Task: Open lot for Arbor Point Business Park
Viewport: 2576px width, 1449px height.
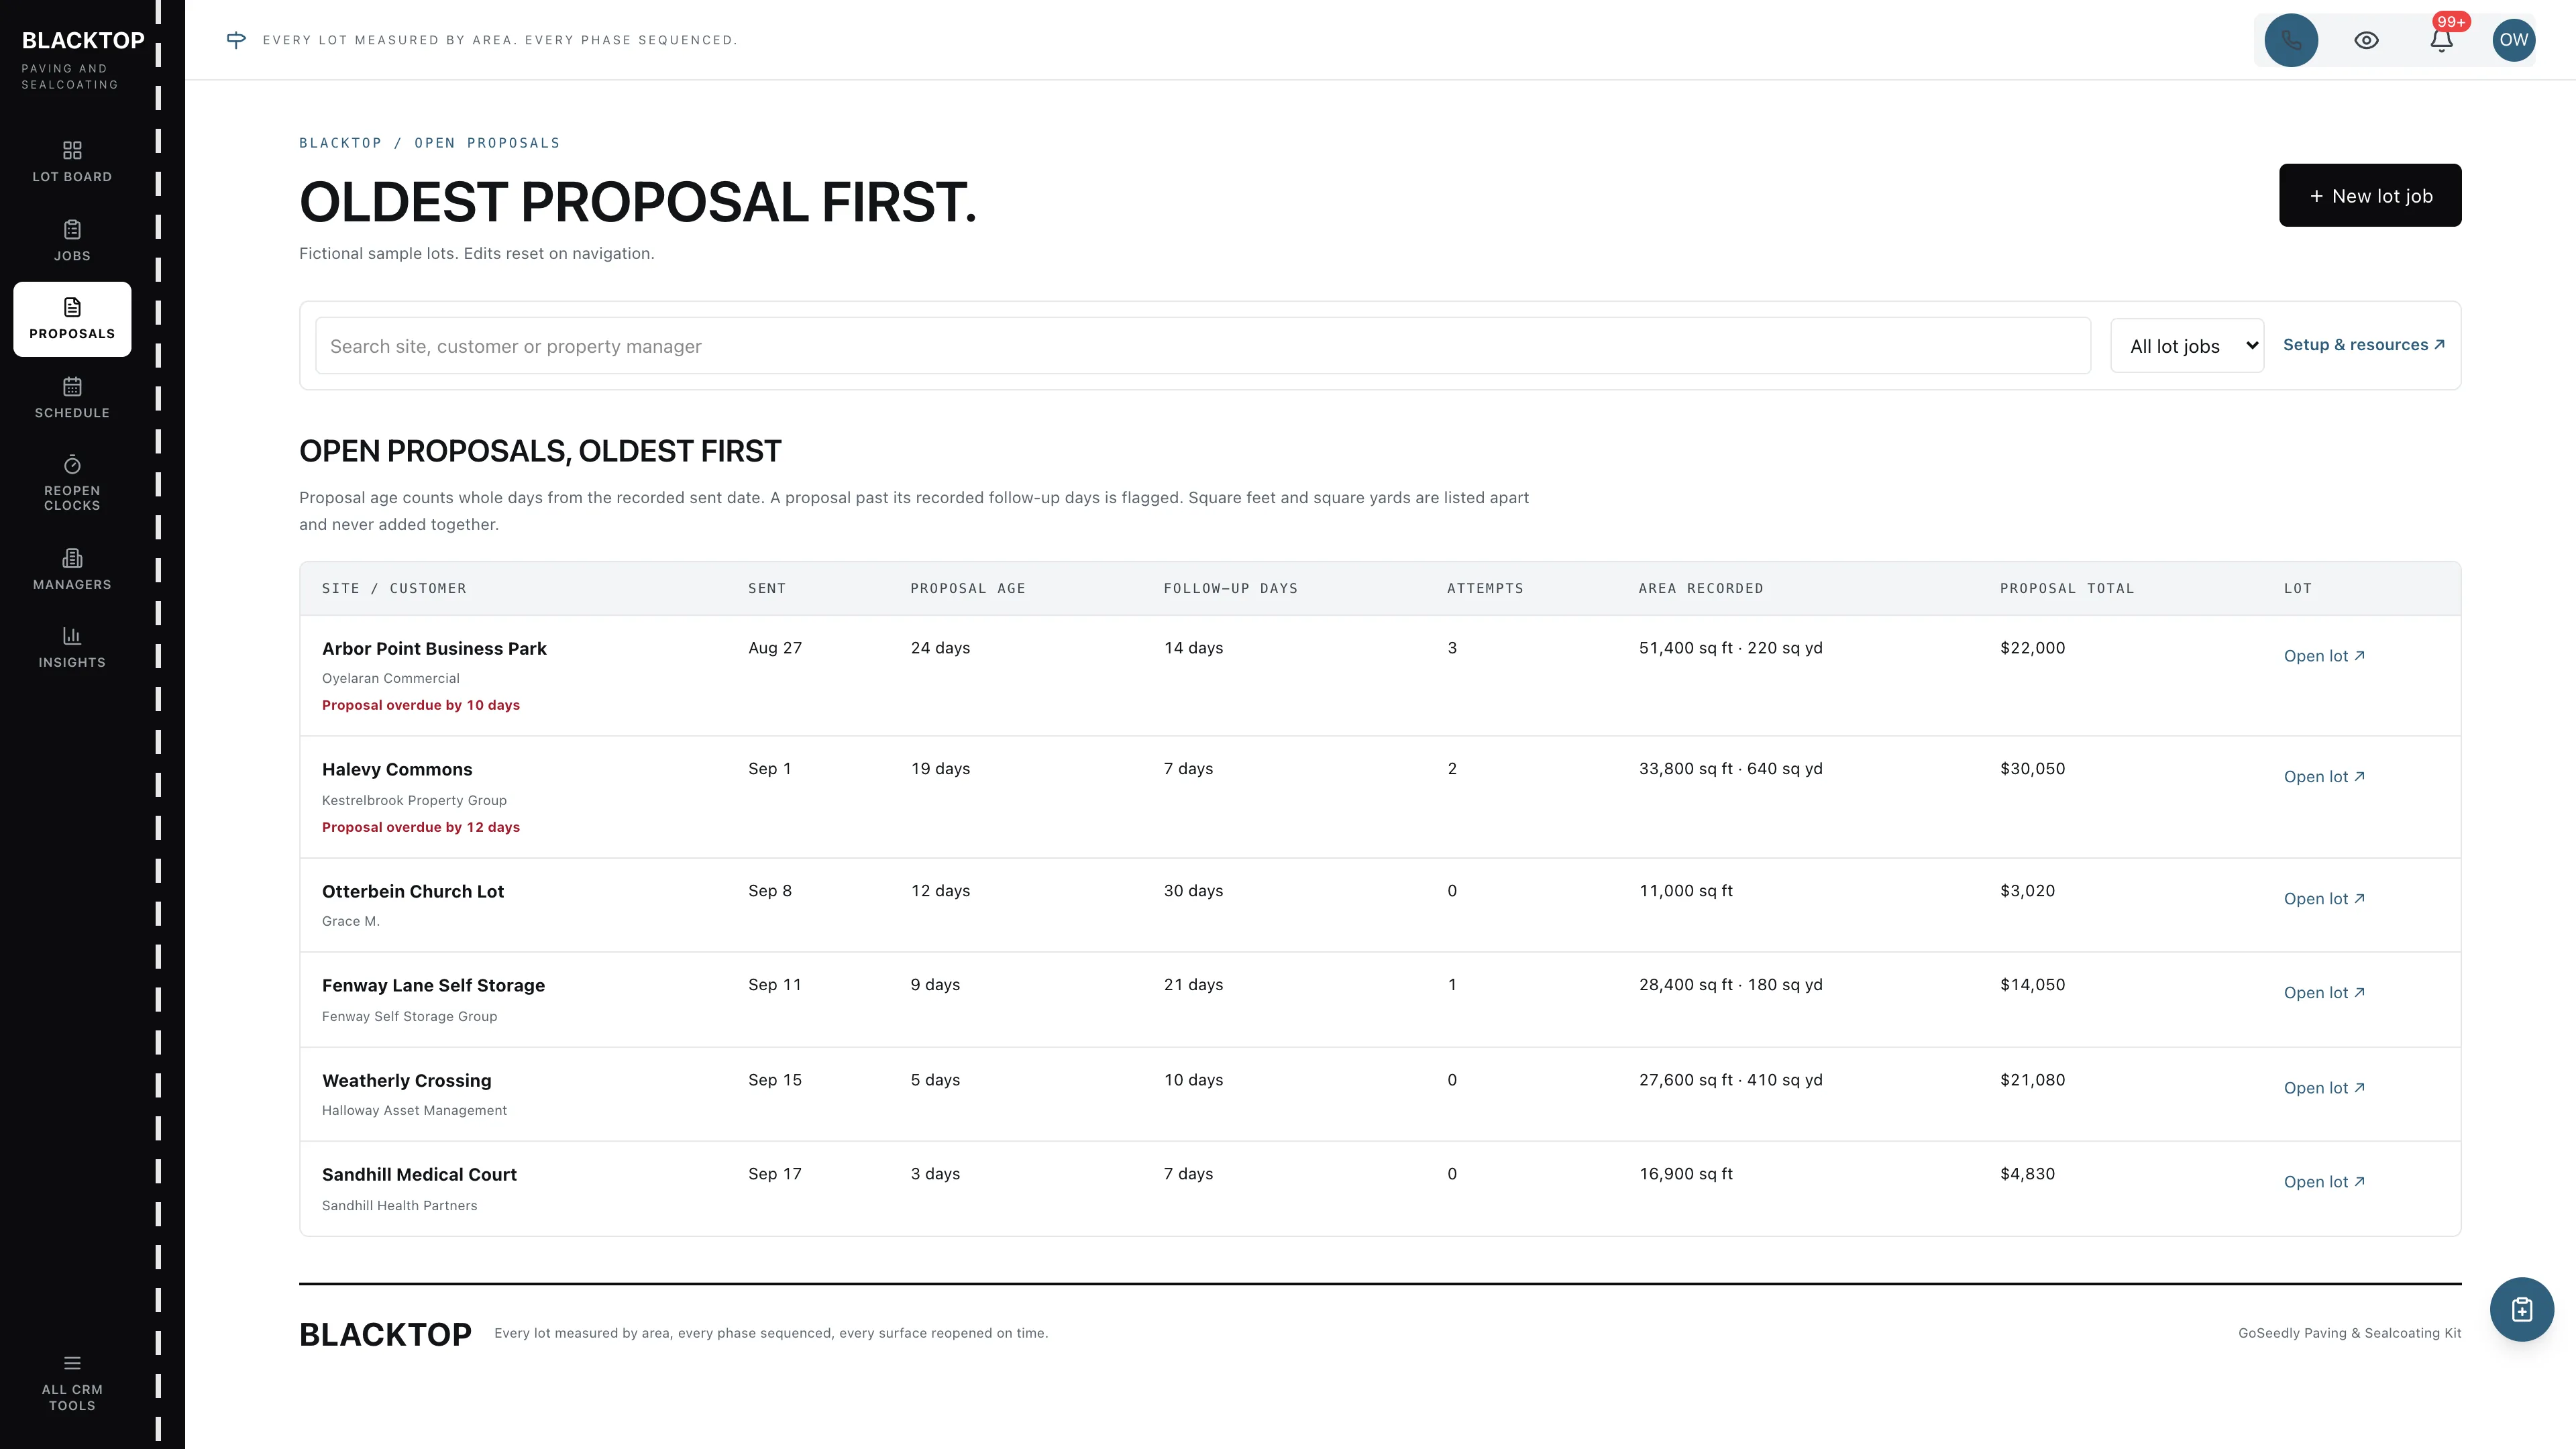Action: click(2324, 656)
